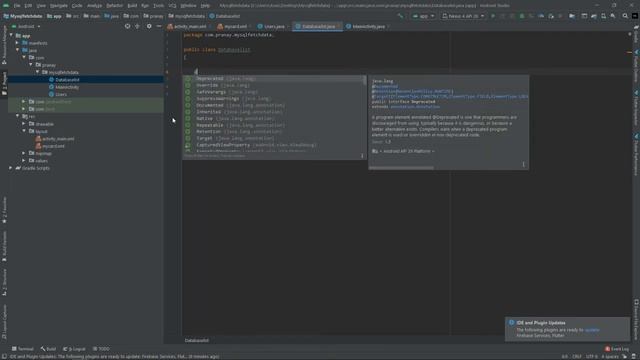Expand the drawable folder

pos(24,124)
